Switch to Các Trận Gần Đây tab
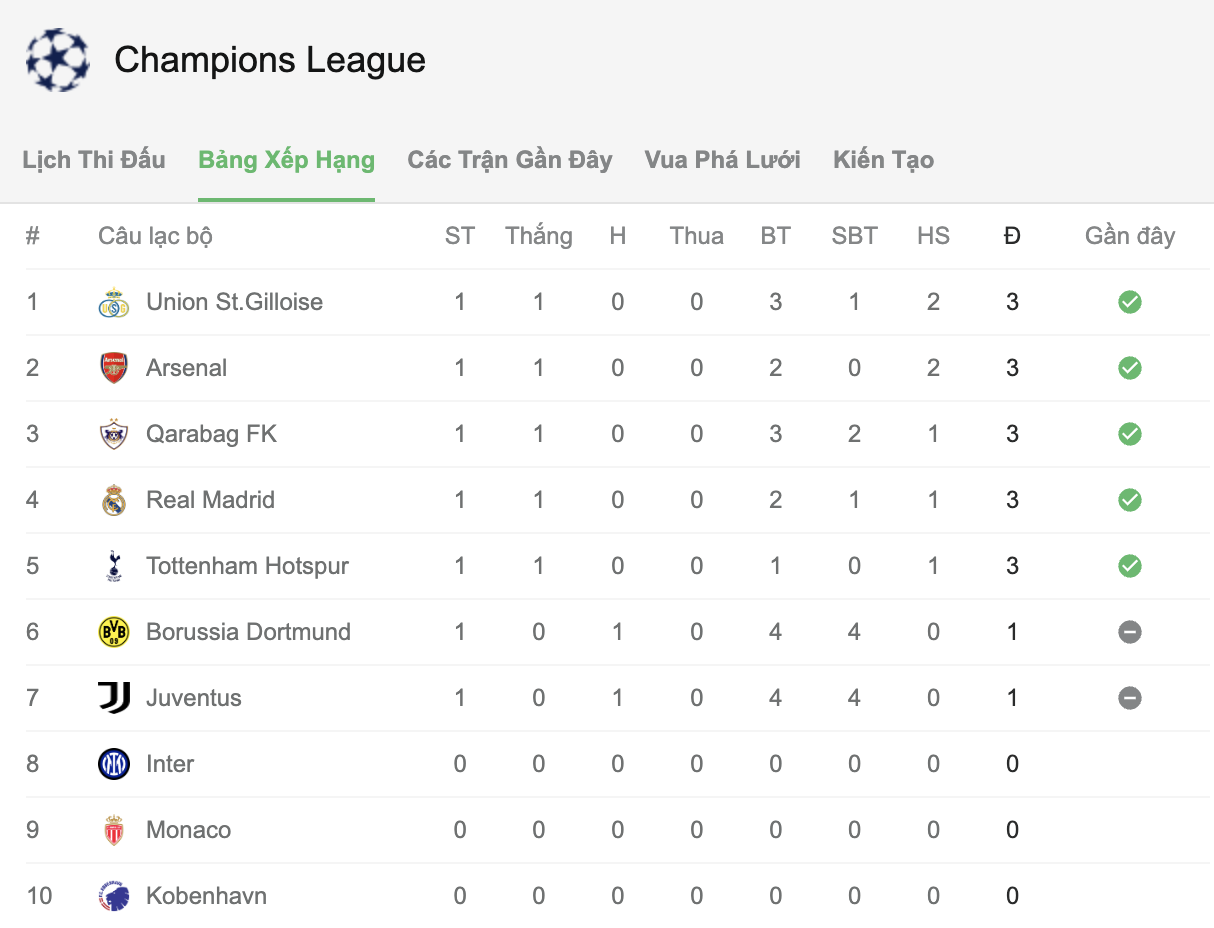Viewport: 1214px width, 928px height. pyautogui.click(x=510, y=160)
